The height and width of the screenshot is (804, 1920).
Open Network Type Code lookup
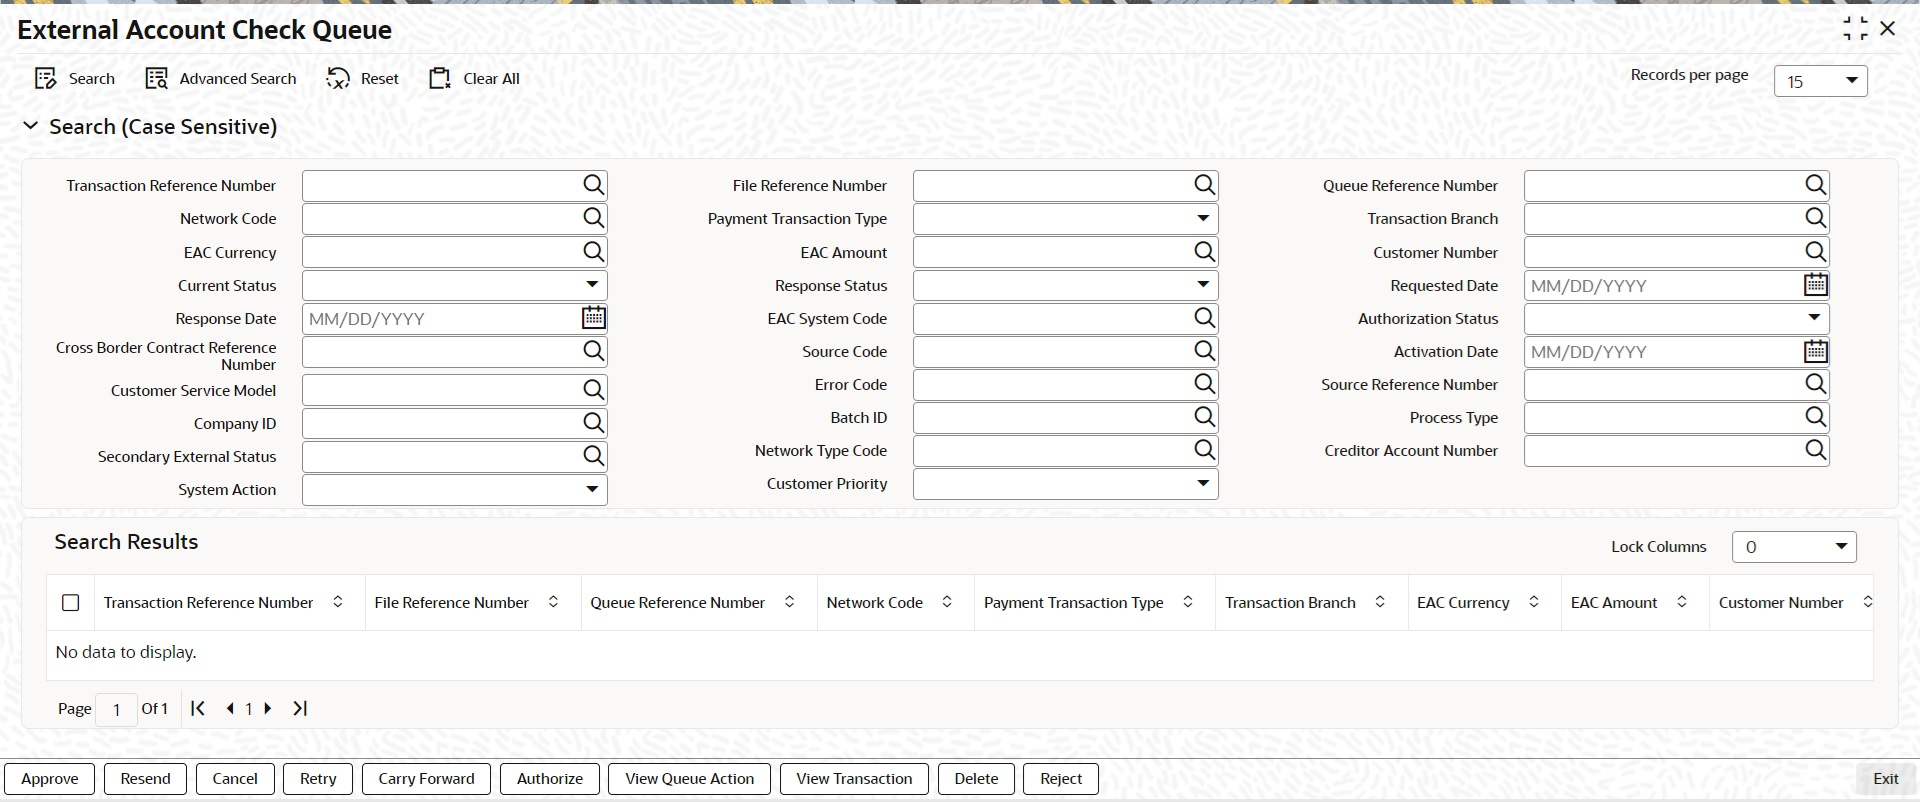[1205, 450]
